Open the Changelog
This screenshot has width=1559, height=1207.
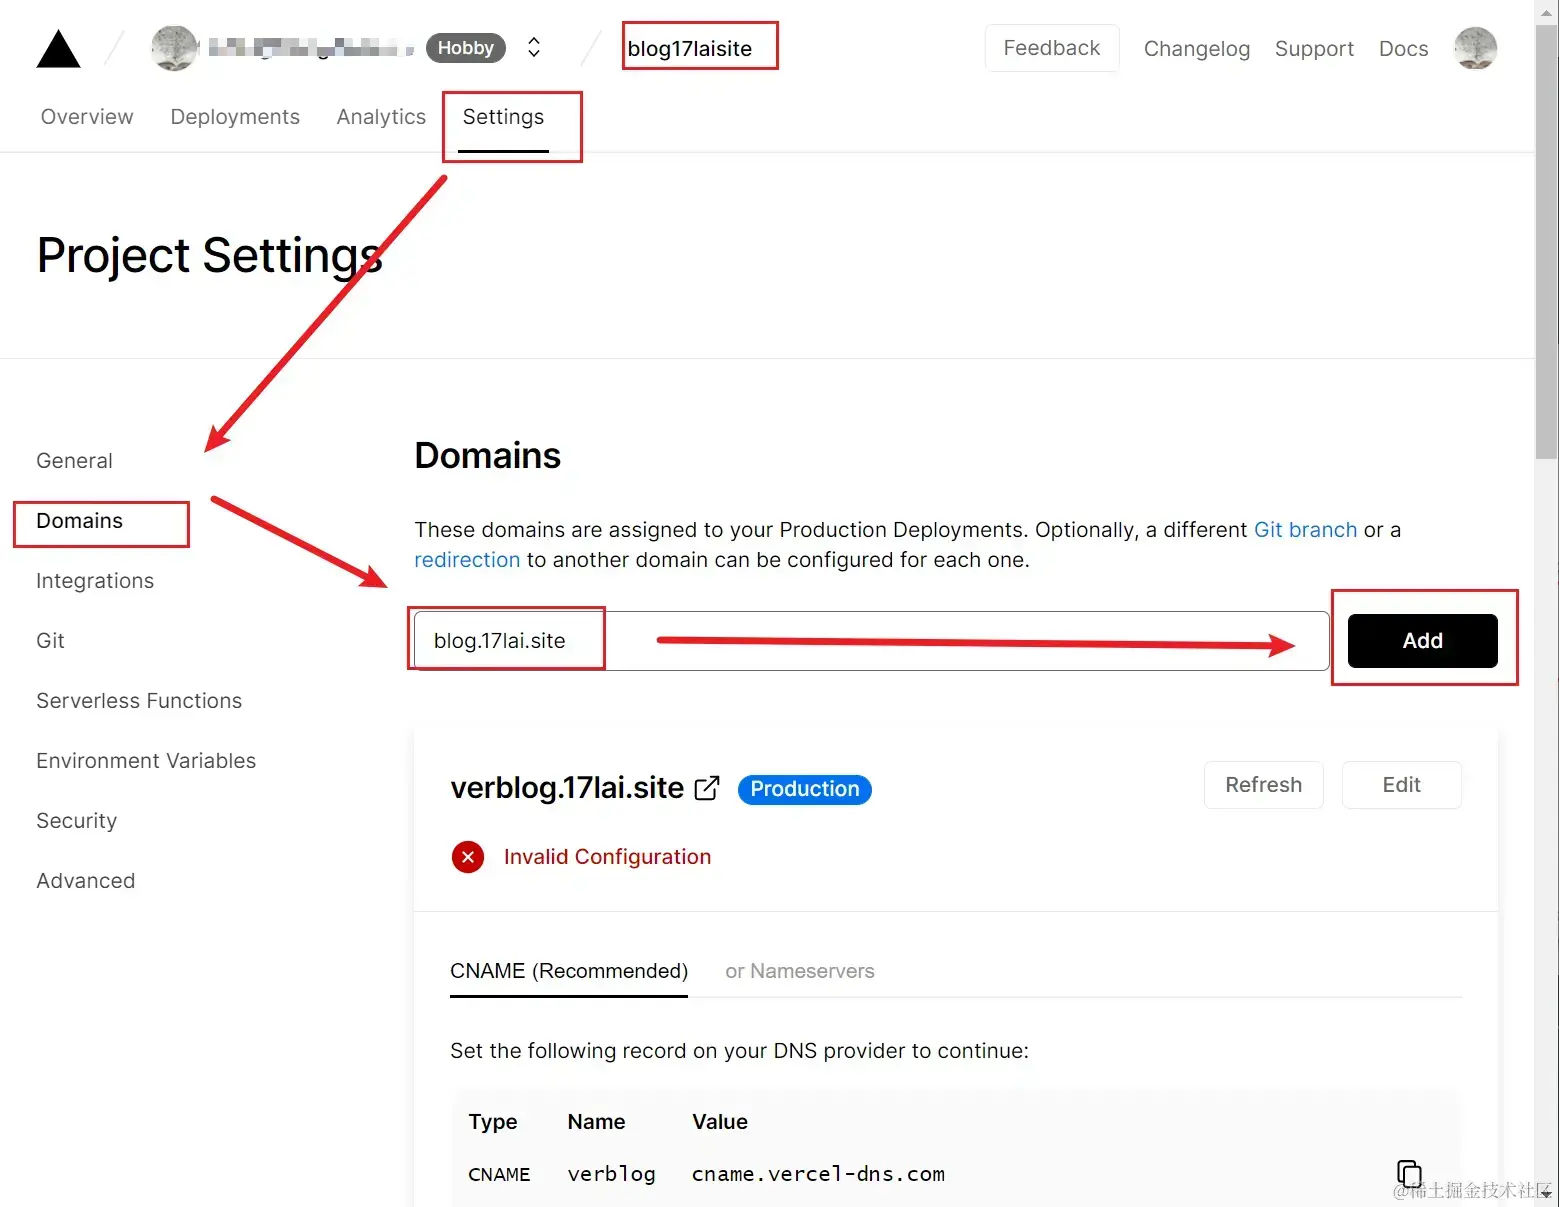pyautogui.click(x=1196, y=48)
